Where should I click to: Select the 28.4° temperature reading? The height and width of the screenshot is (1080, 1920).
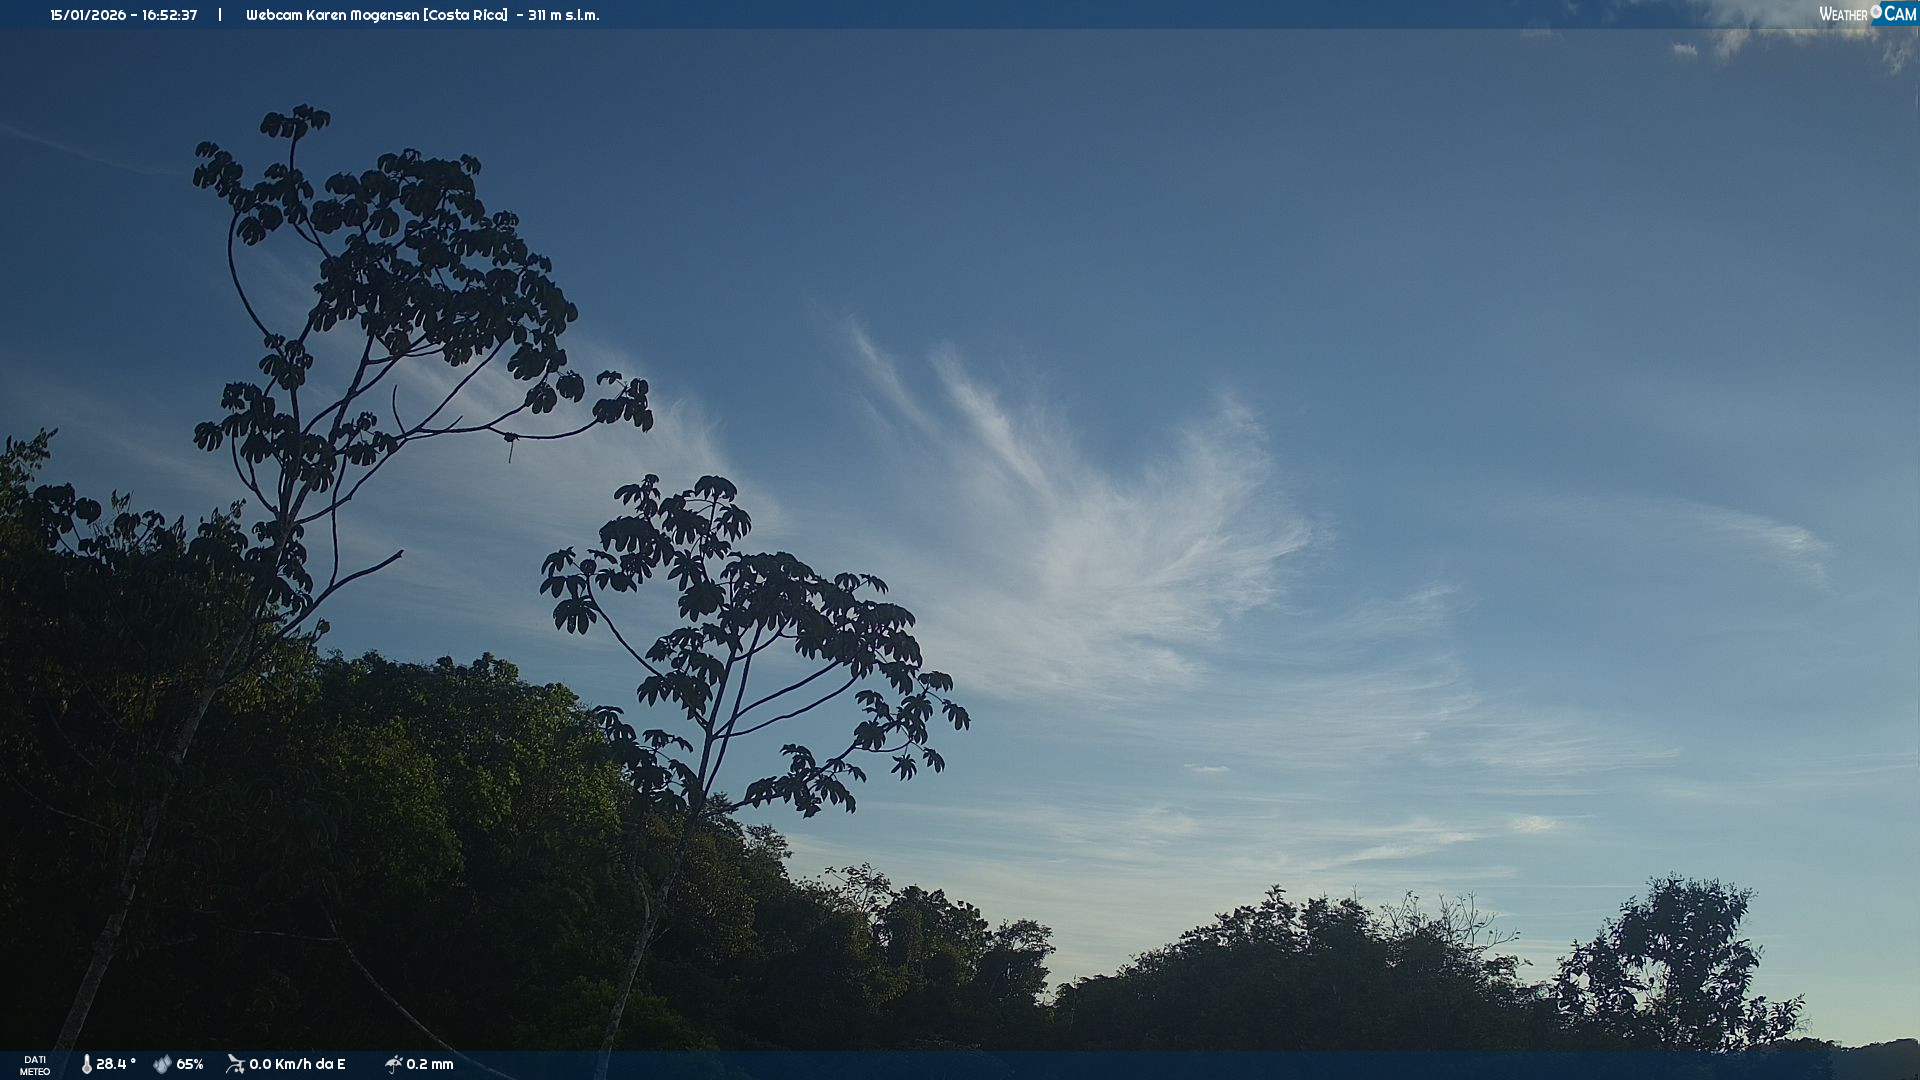pyautogui.click(x=116, y=1064)
